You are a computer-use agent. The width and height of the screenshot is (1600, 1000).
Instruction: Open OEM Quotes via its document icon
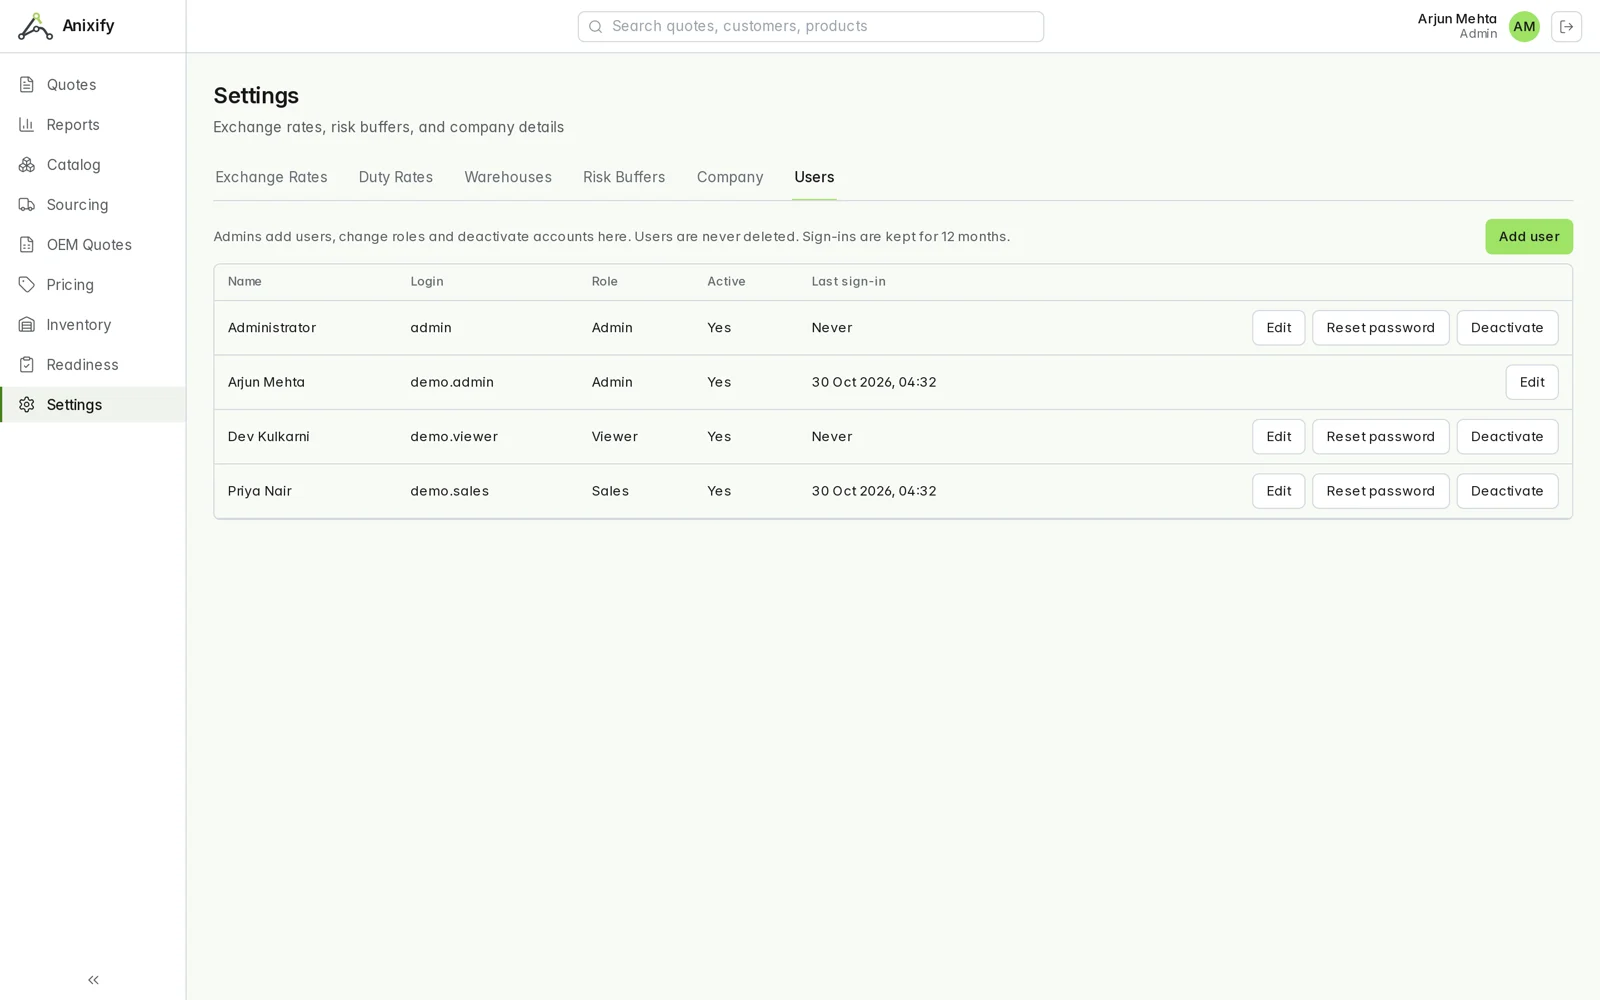click(27, 245)
